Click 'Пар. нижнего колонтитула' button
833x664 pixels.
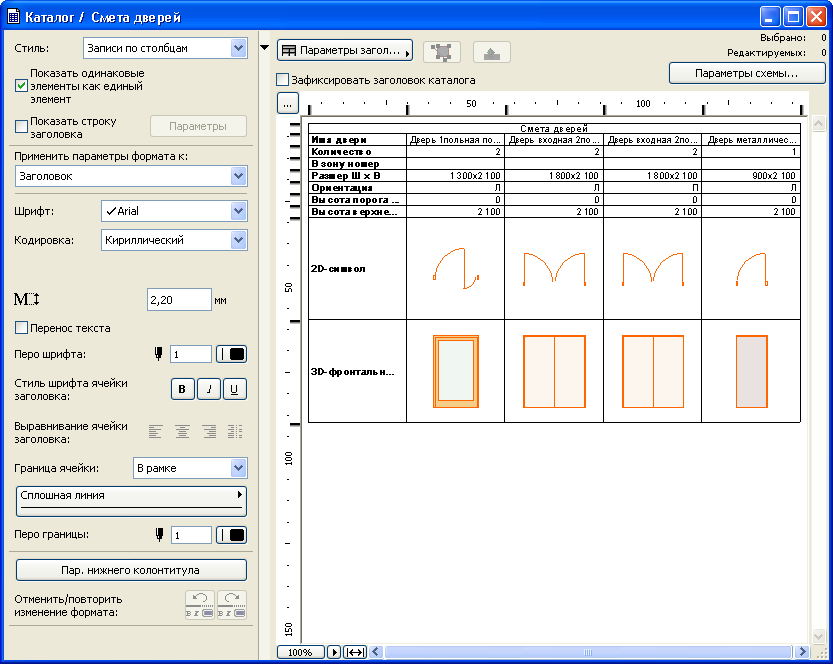pyautogui.click(x=131, y=570)
